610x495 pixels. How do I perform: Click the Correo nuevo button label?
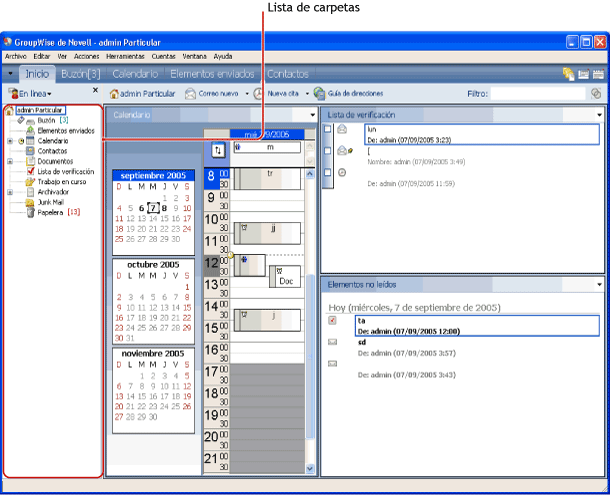pos(218,94)
